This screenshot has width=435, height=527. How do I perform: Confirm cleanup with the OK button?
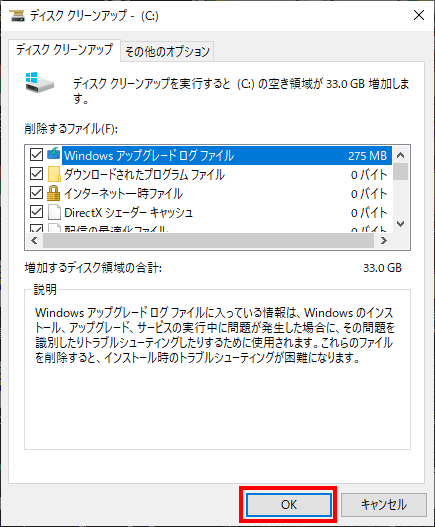pos(289,504)
